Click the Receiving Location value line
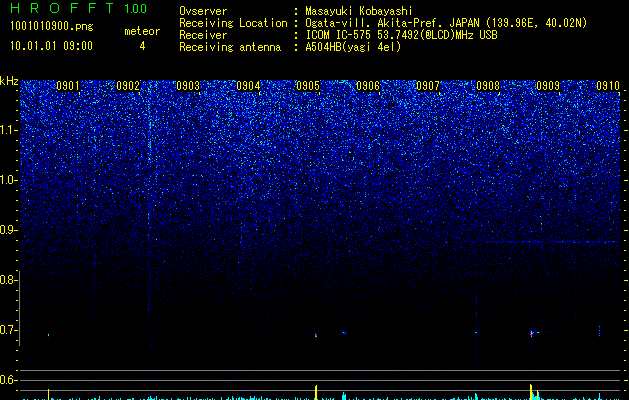The height and width of the screenshot is (400, 629). pyautogui.click(x=446, y=23)
